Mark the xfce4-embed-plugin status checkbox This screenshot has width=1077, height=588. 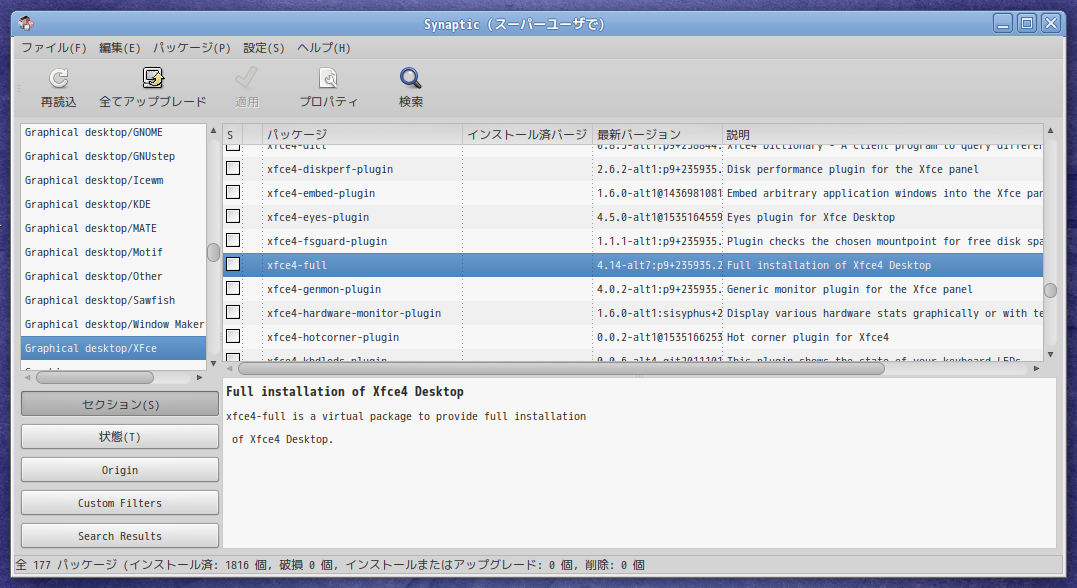pos(233,192)
